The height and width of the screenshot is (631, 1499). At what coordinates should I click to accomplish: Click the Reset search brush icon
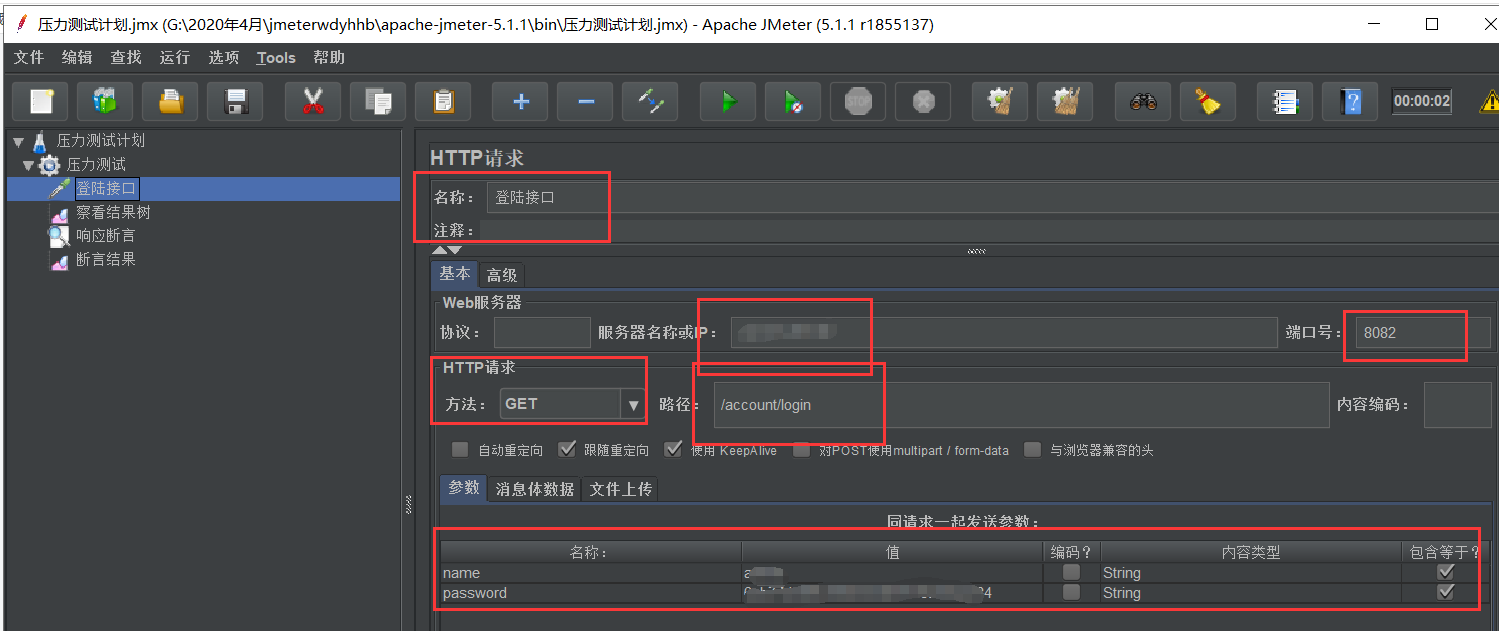(x=1208, y=101)
